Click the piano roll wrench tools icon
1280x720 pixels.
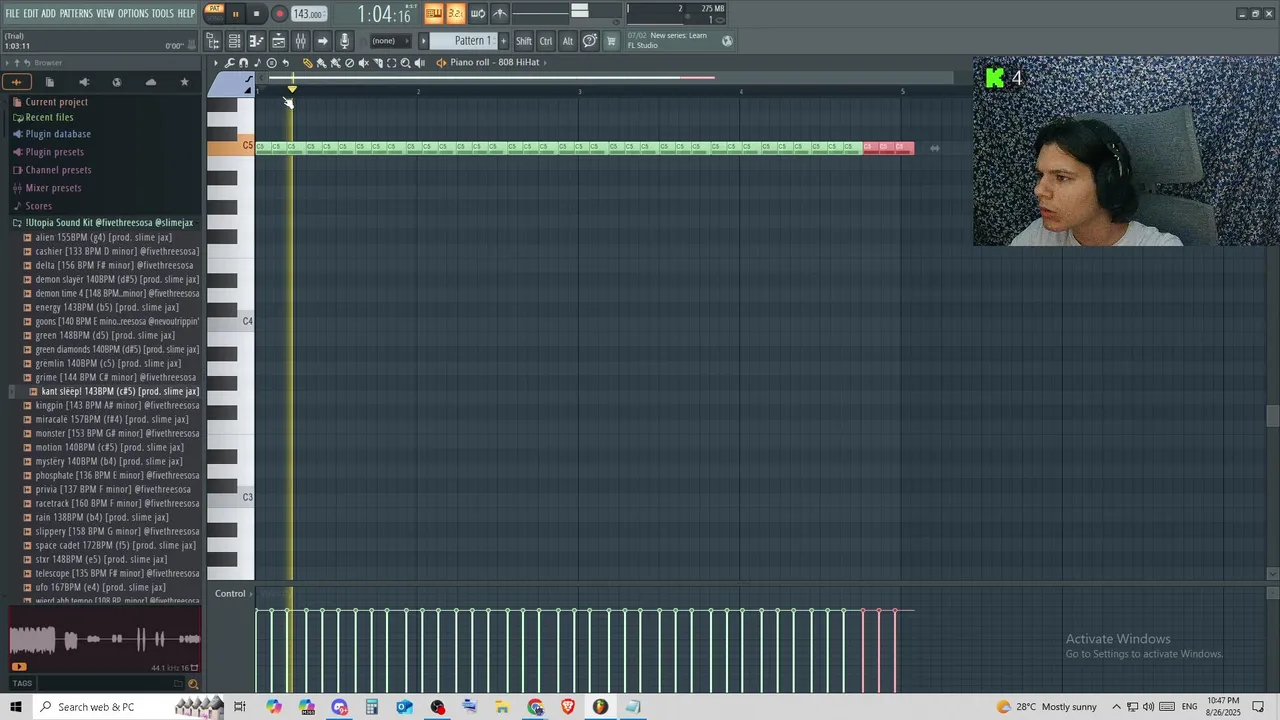point(230,63)
